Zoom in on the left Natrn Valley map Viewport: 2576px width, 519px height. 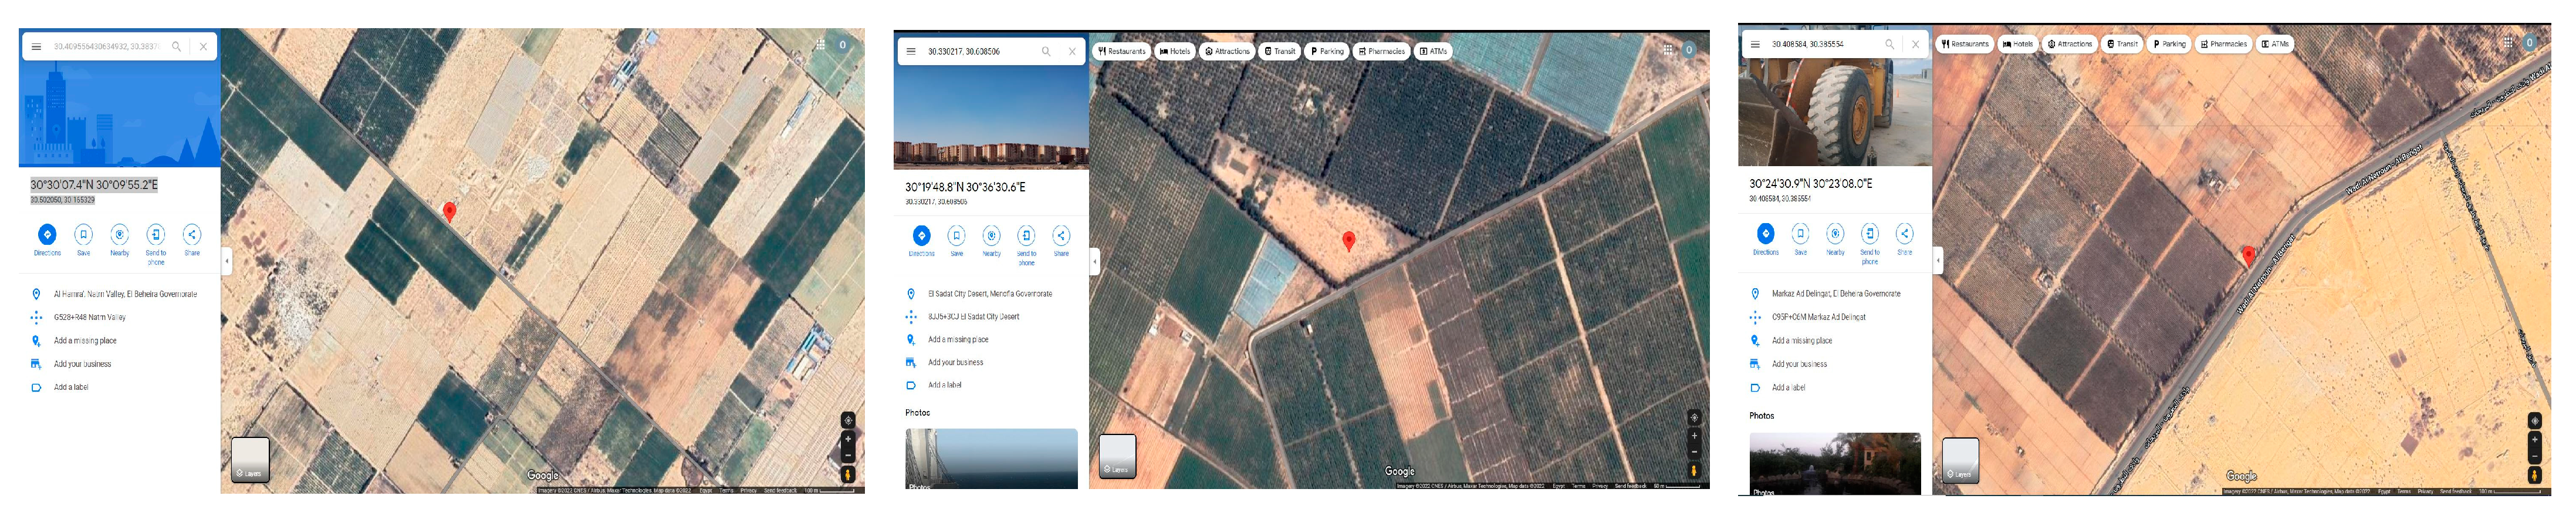[848, 439]
